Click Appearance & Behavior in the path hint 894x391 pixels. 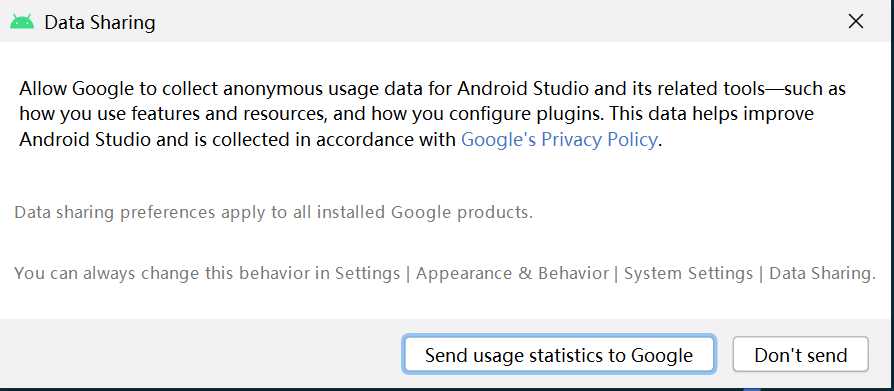point(513,274)
